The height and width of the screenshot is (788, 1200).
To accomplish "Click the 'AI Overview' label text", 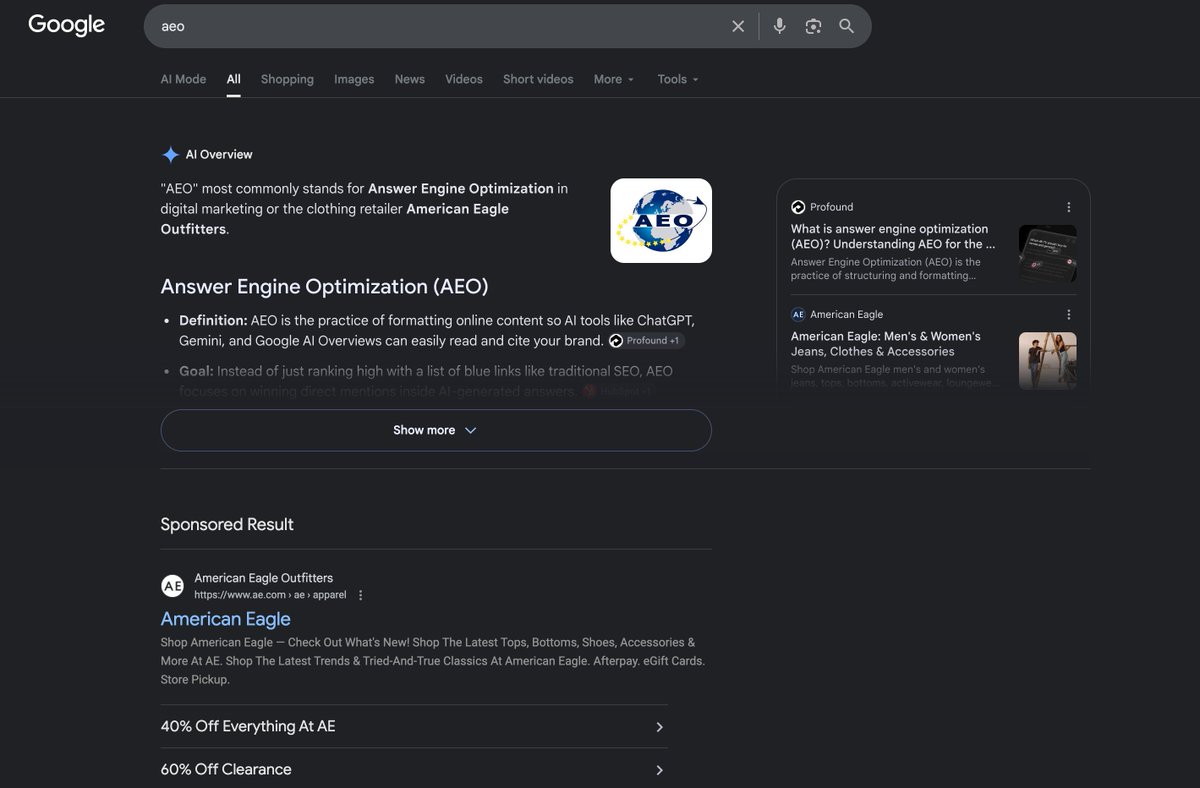I will click(219, 155).
